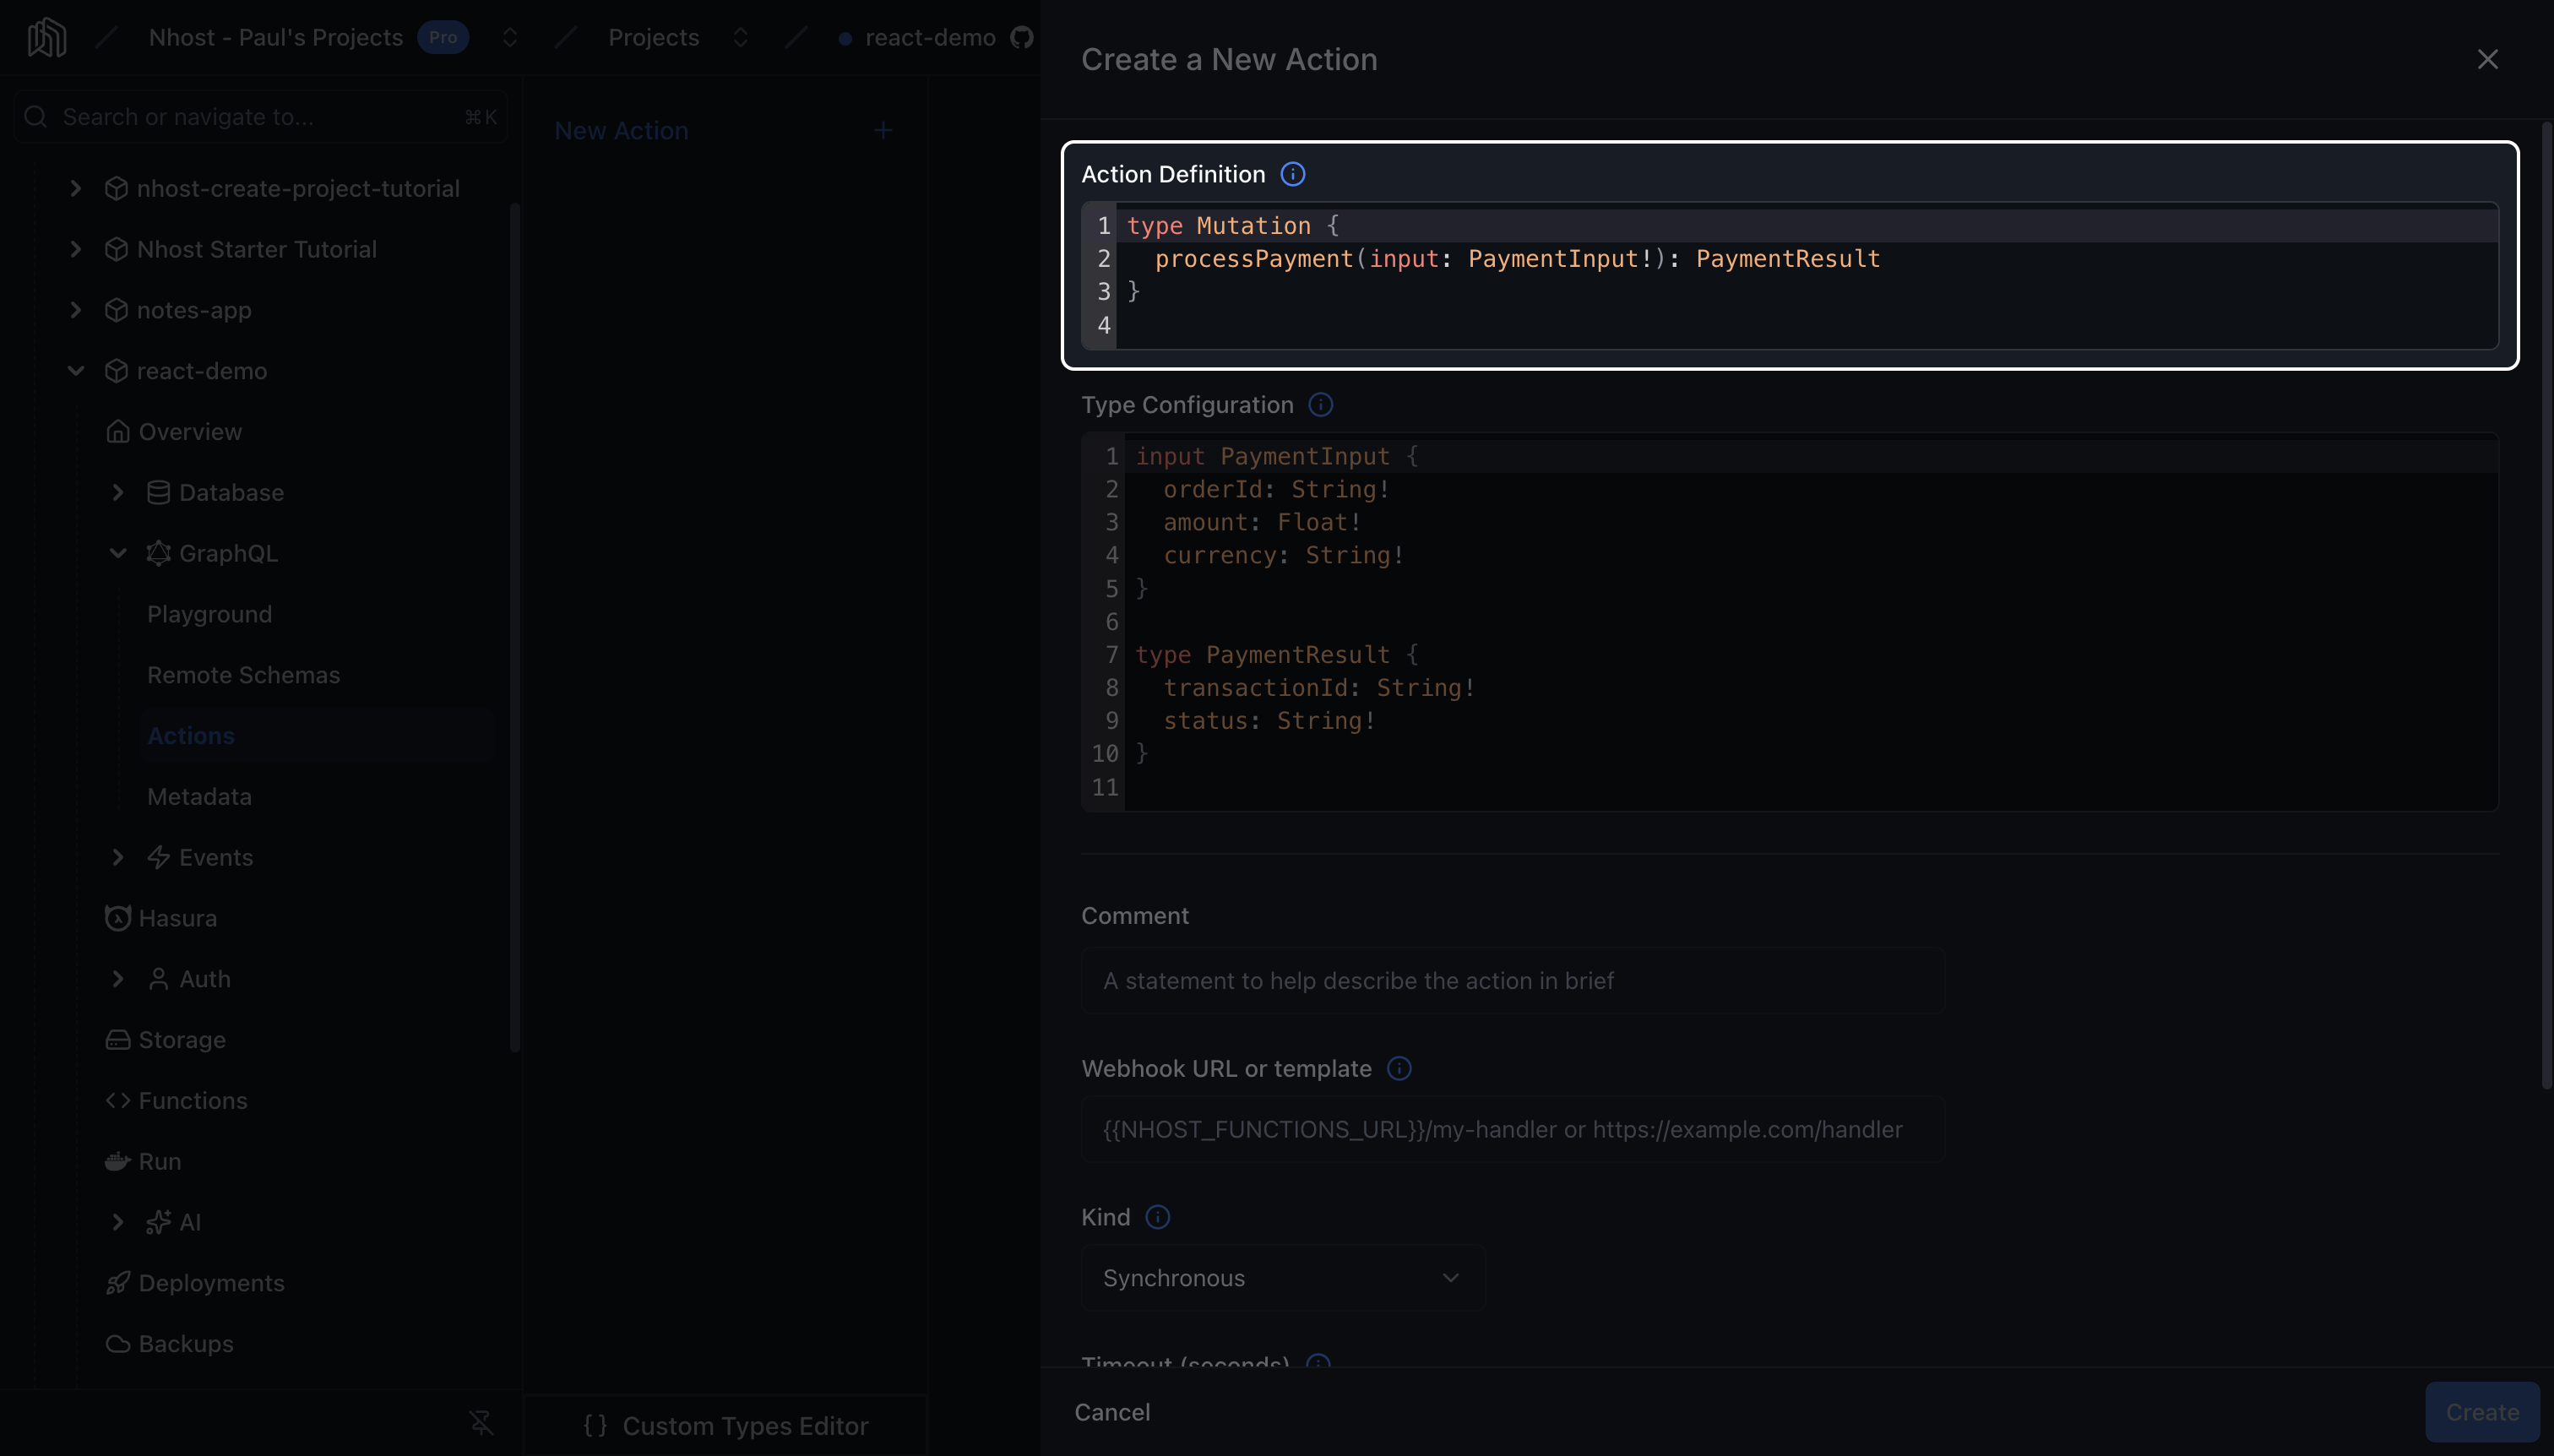Open the Deployments page
Viewport: 2554px width, 1456px height.
pyautogui.click(x=211, y=1283)
